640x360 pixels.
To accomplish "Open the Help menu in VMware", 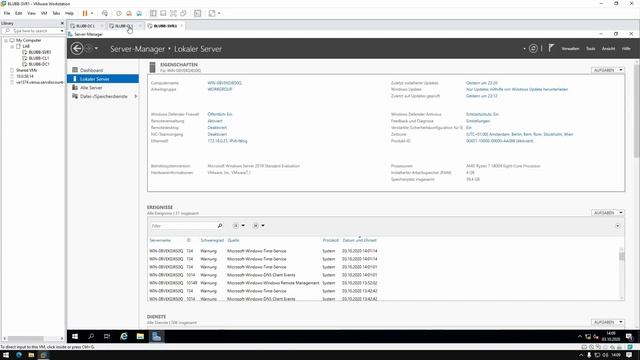I will 69,13.
